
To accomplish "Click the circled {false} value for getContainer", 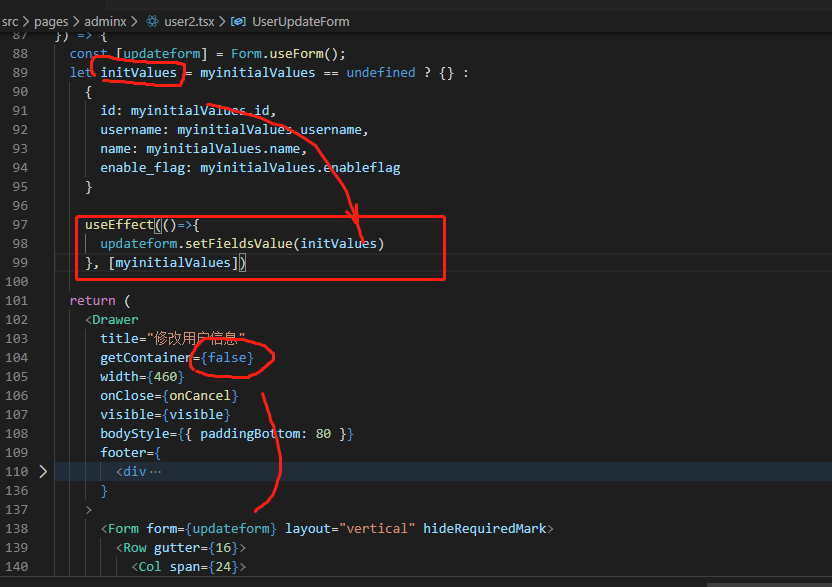I will tap(227, 357).
